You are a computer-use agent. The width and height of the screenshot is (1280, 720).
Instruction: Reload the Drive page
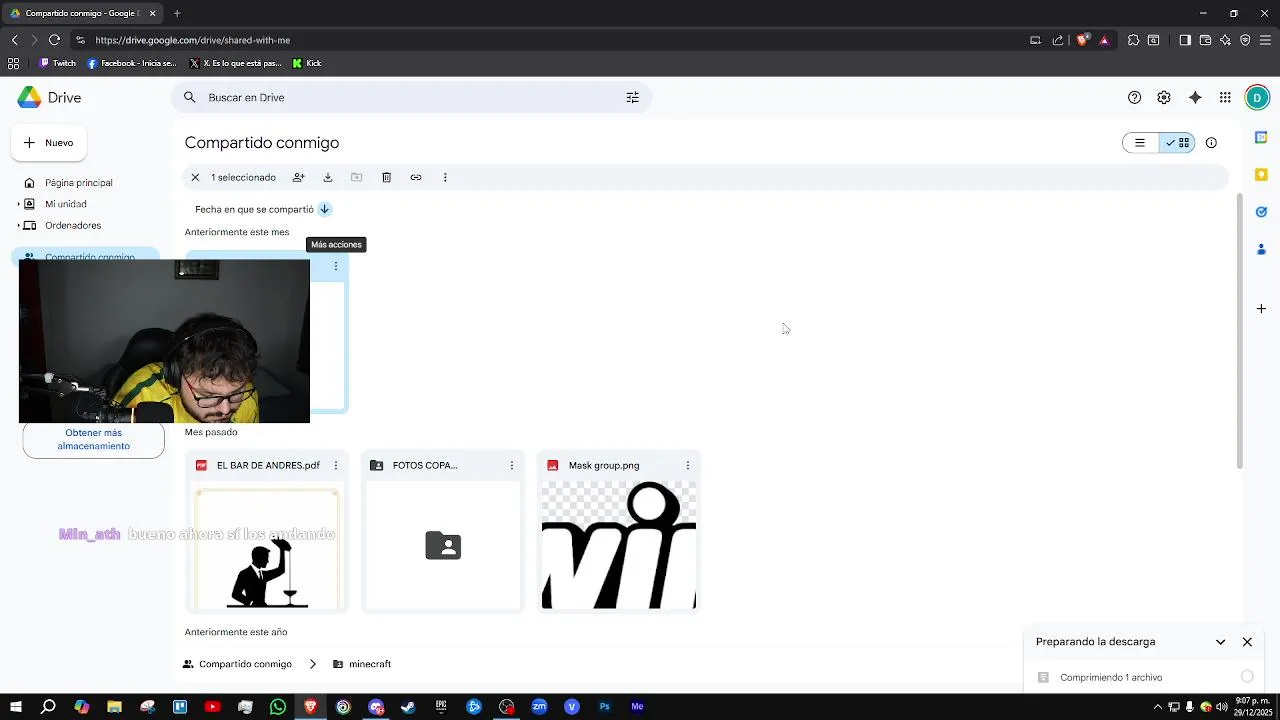[x=54, y=40]
